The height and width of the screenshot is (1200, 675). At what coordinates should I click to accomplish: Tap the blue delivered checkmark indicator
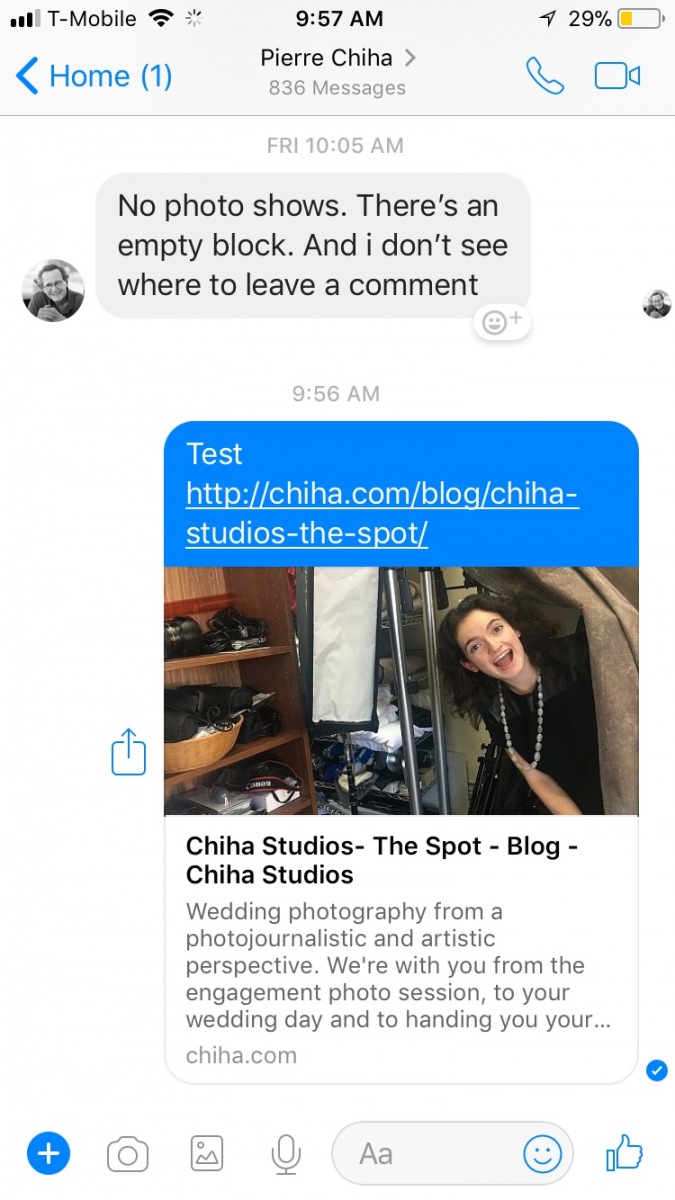click(x=657, y=1071)
